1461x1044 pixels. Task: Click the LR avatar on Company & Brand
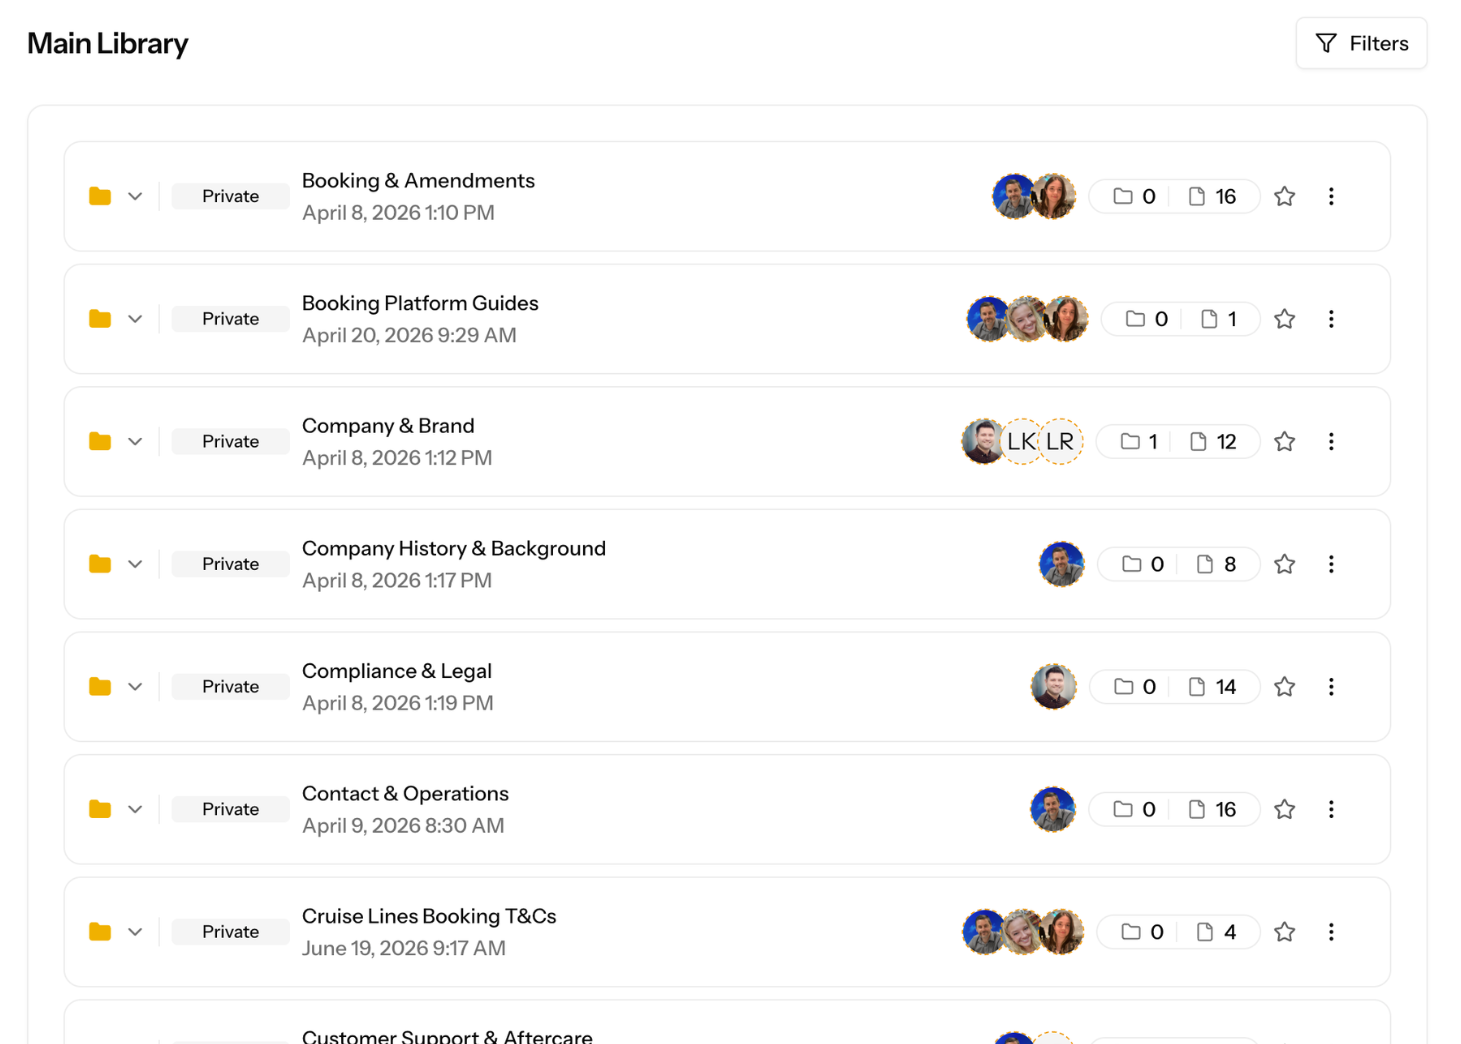(x=1060, y=441)
